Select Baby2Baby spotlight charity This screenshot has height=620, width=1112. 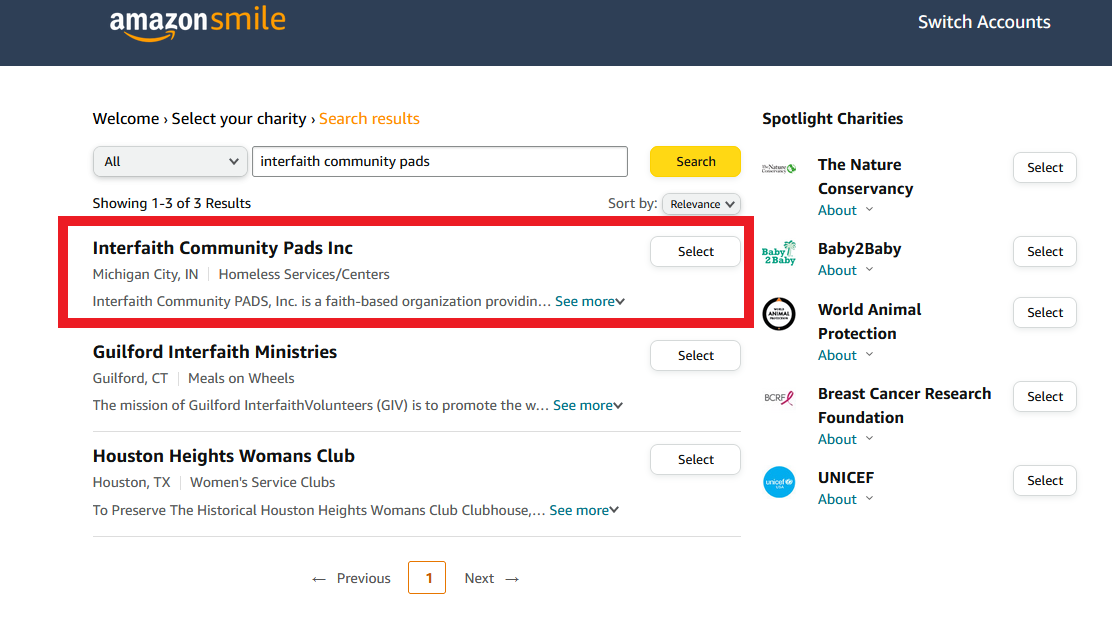1045,252
